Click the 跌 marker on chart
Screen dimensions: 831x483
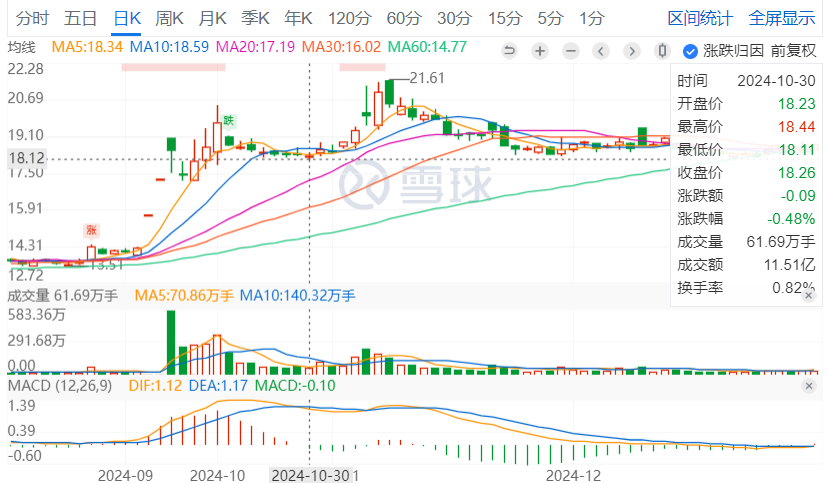click(x=228, y=120)
